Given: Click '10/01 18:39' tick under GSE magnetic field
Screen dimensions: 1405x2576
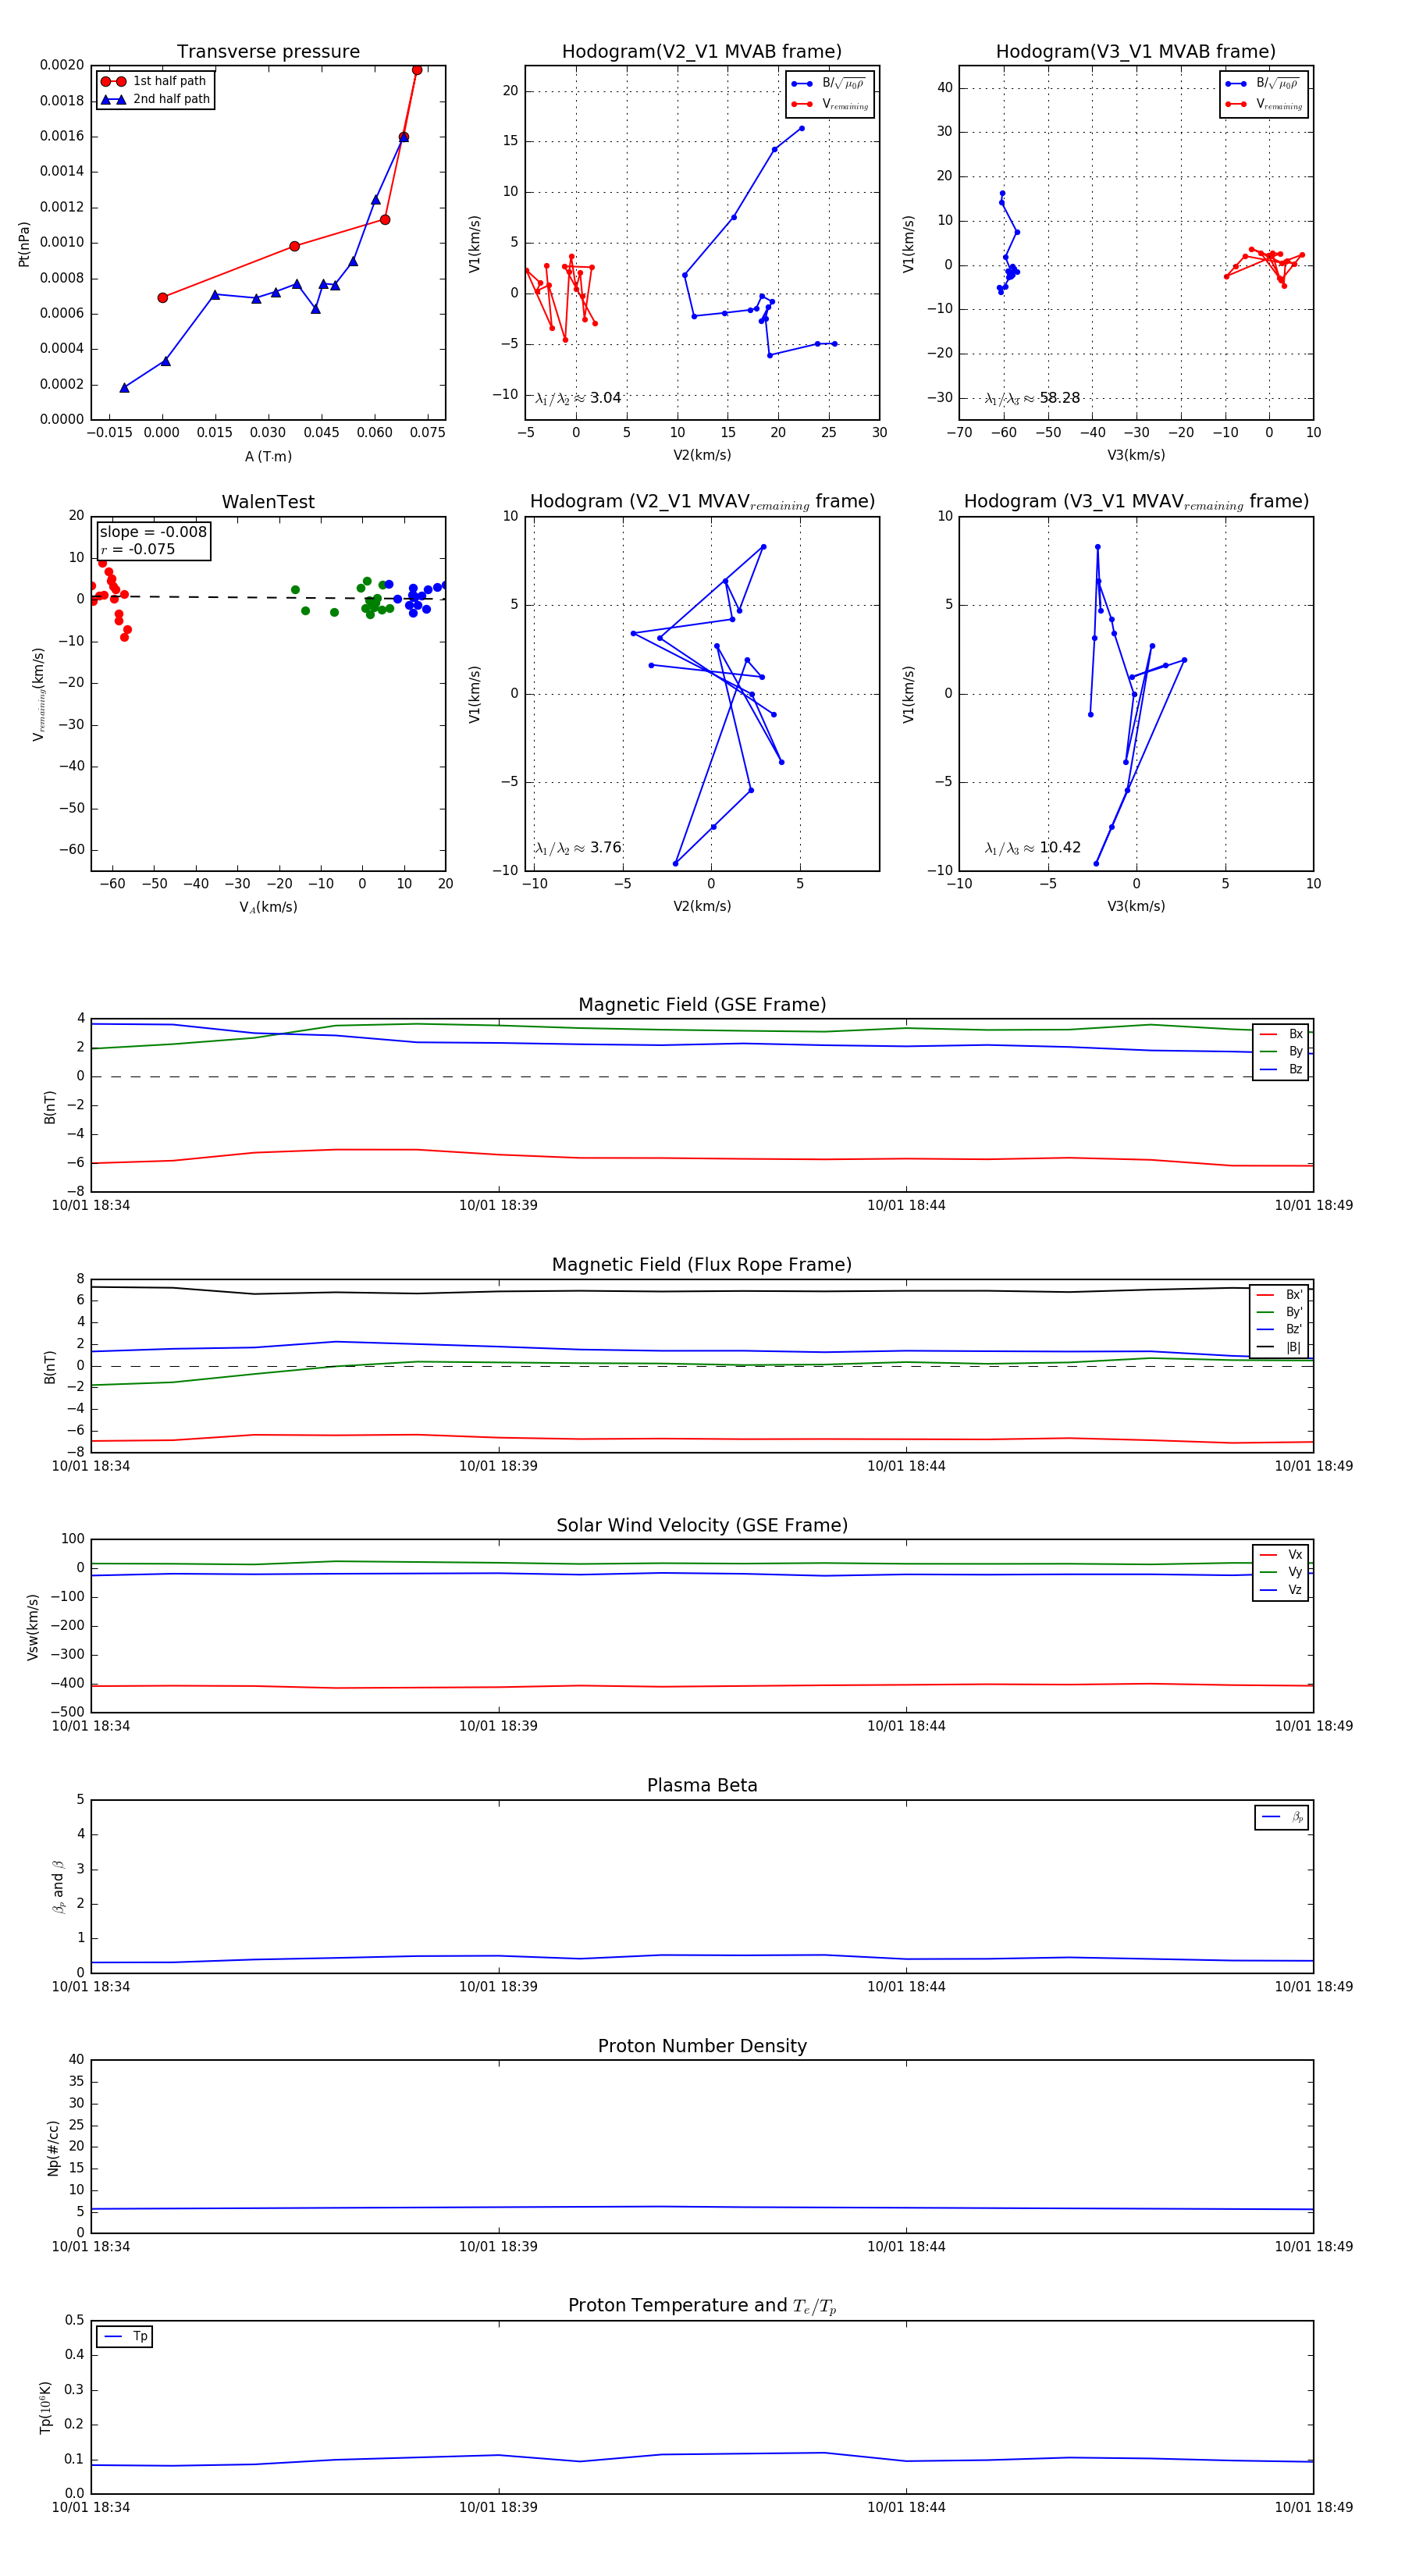Looking at the screenshot, I should tap(498, 1205).
